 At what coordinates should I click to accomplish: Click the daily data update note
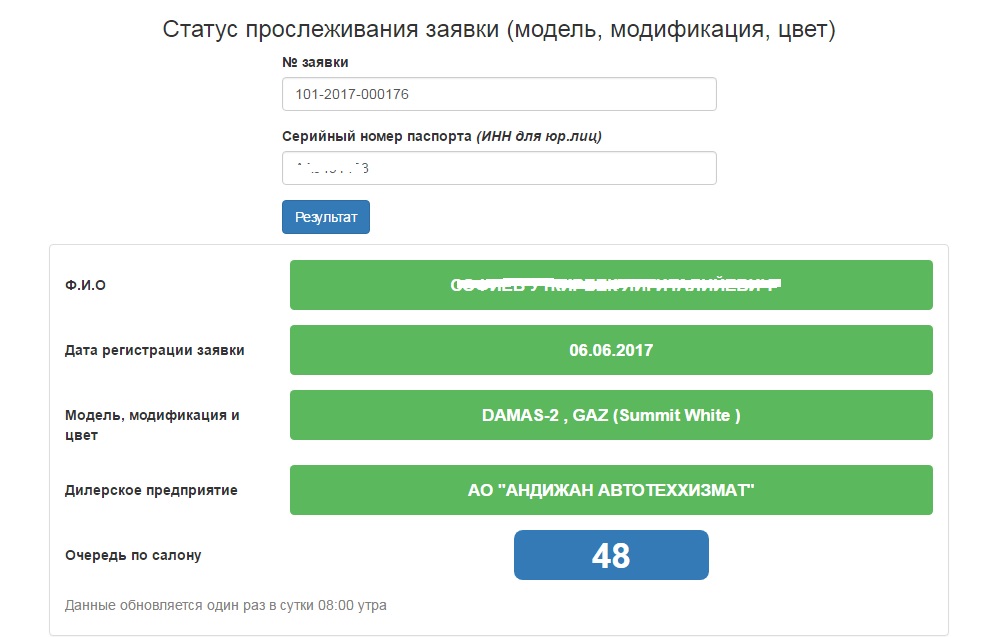point(225,605)
